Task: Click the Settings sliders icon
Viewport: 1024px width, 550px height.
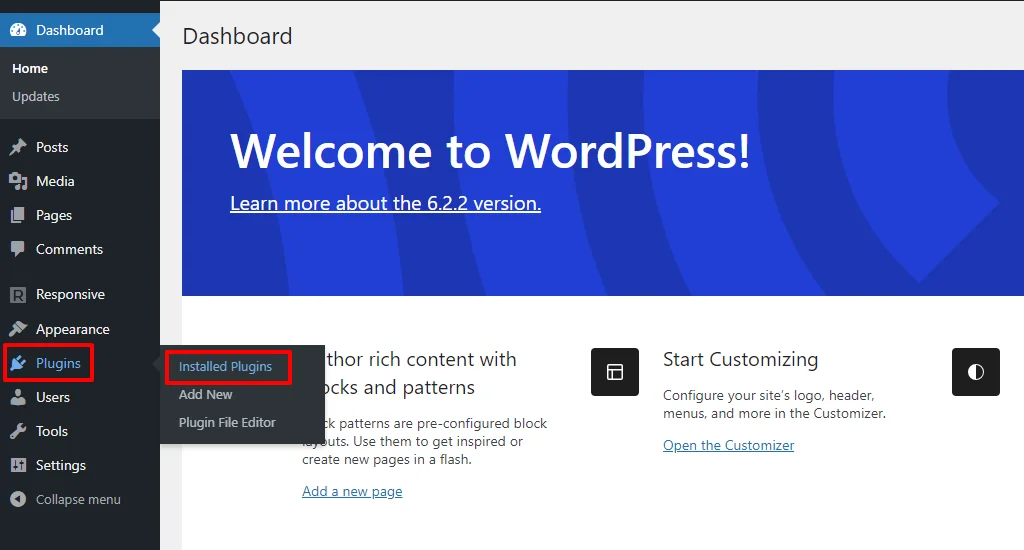Action: [18, 465]
